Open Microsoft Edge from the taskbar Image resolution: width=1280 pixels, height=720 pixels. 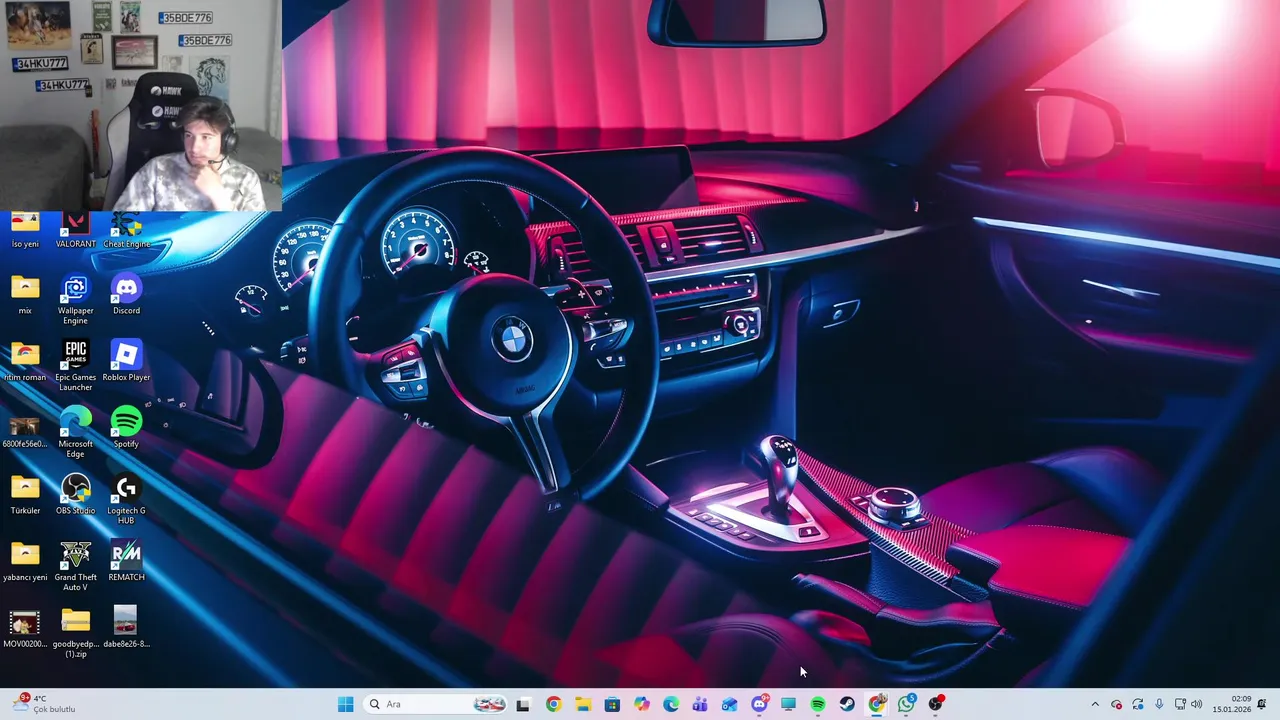click(x=671, y=704)
